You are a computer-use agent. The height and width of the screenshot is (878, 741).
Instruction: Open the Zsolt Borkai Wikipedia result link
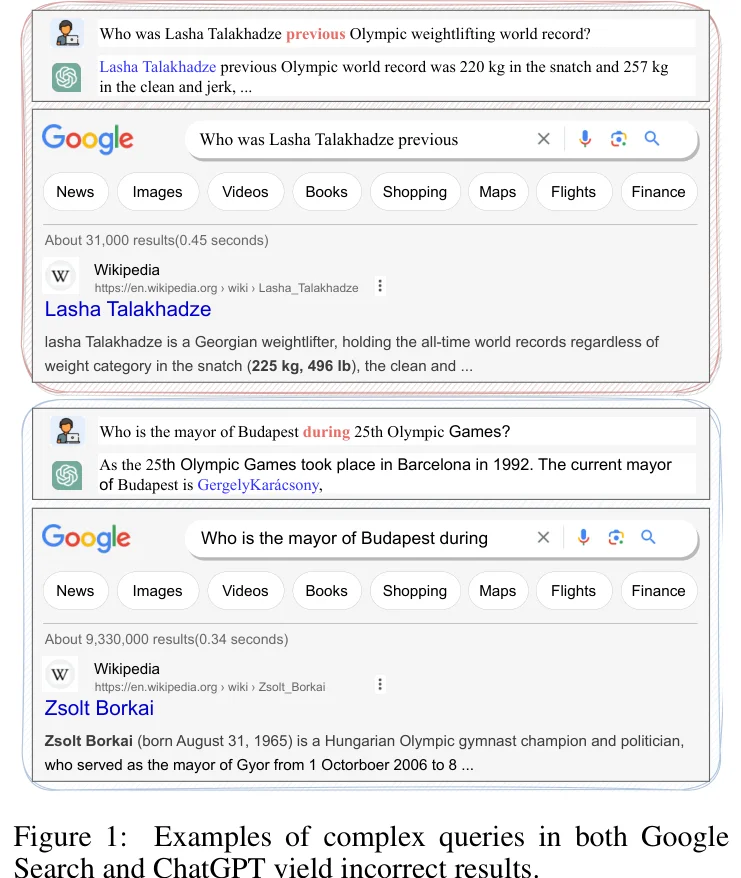(x=99, y=708)
